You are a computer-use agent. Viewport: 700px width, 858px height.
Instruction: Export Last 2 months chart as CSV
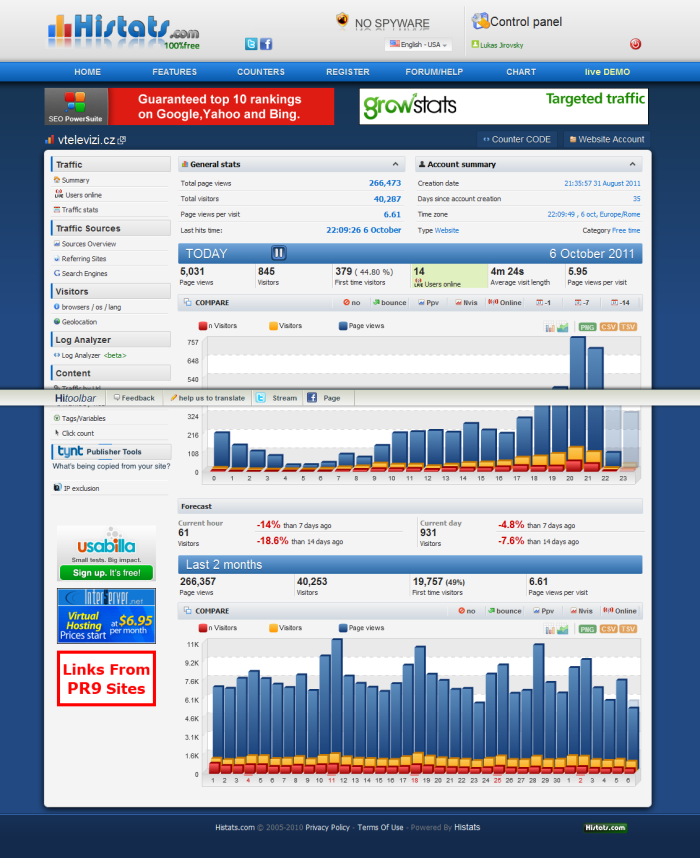[x=608, y=629]
